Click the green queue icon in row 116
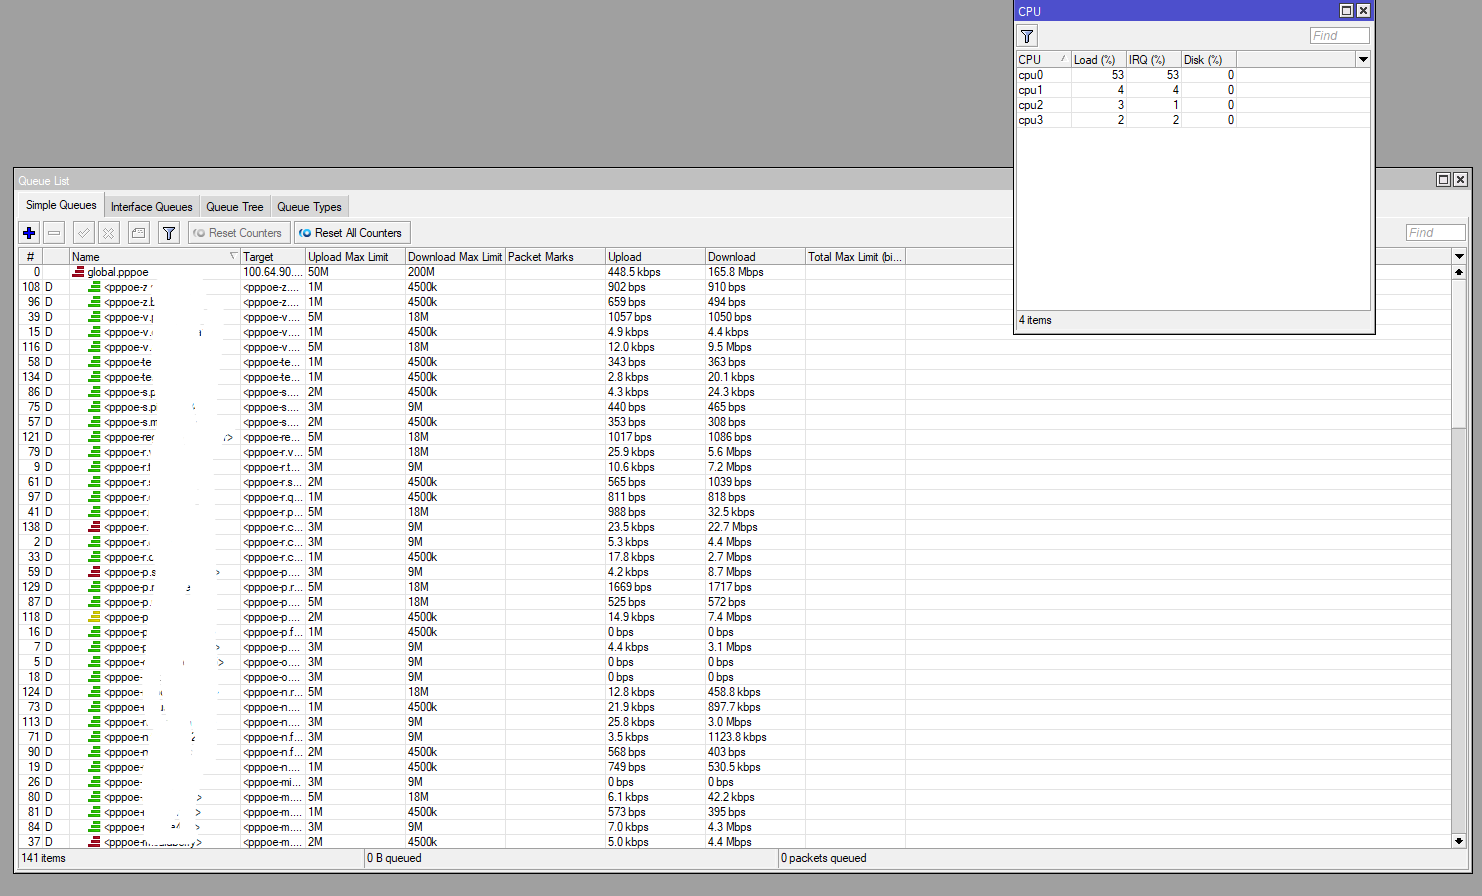 coord(94,347)
